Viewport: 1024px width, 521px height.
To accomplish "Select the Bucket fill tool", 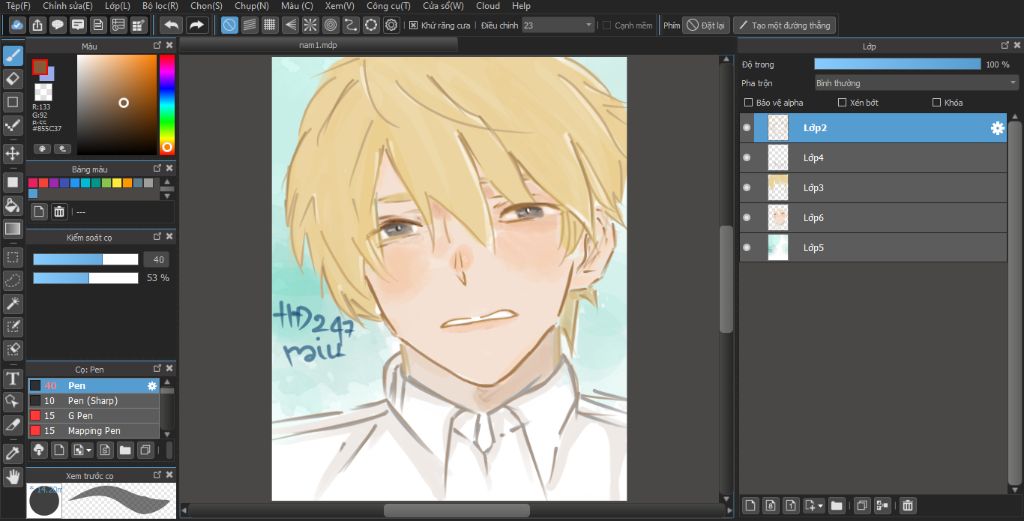I will [x=12, y=206].
